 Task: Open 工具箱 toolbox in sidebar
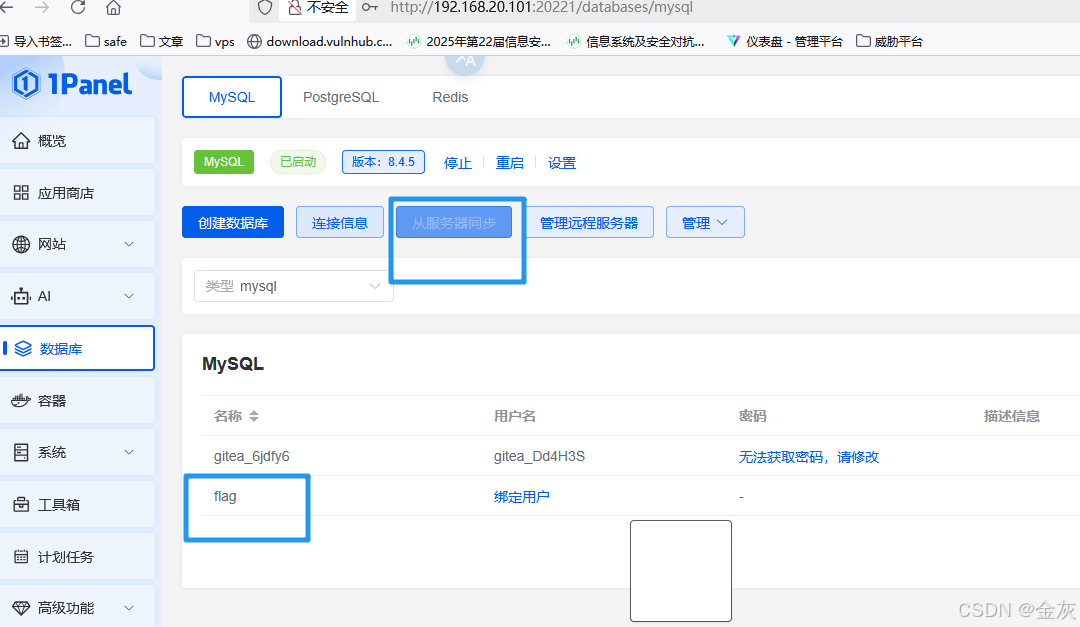[x=77, y=504]
